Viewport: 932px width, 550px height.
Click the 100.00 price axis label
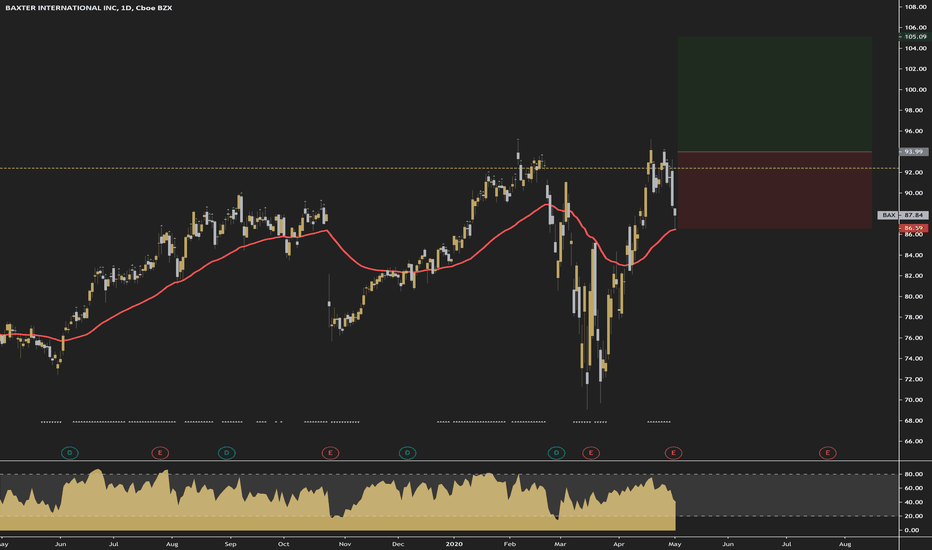coord(915,90)
